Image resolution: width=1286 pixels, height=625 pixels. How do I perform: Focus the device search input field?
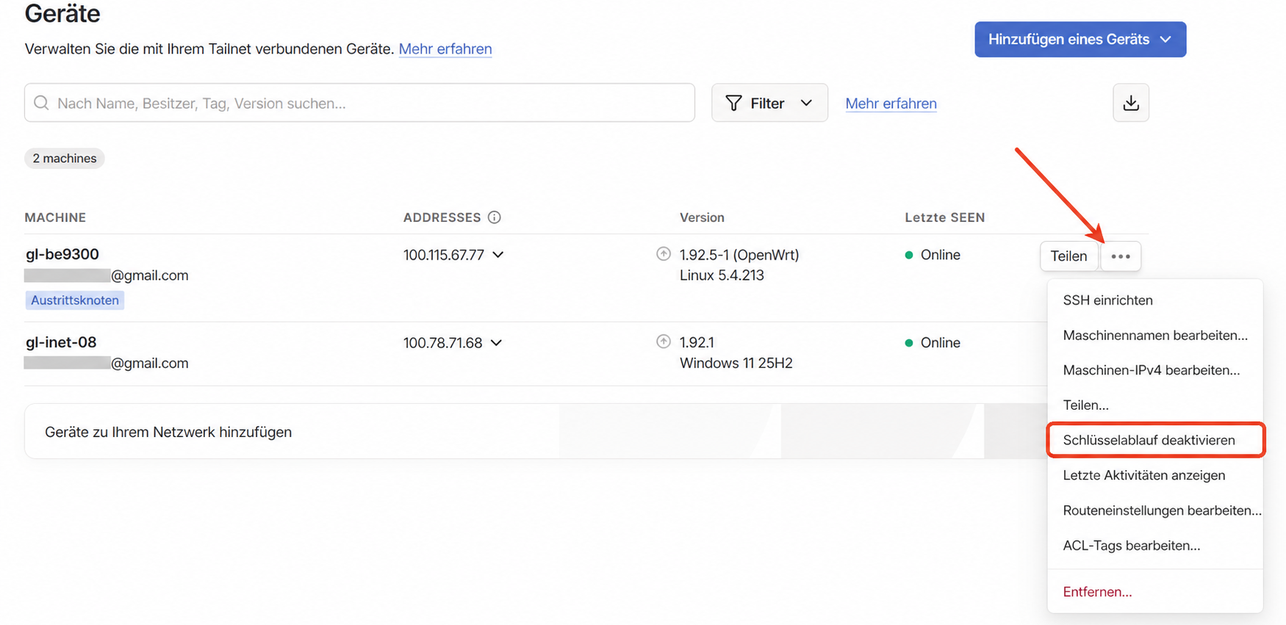(x=359, y=103)
